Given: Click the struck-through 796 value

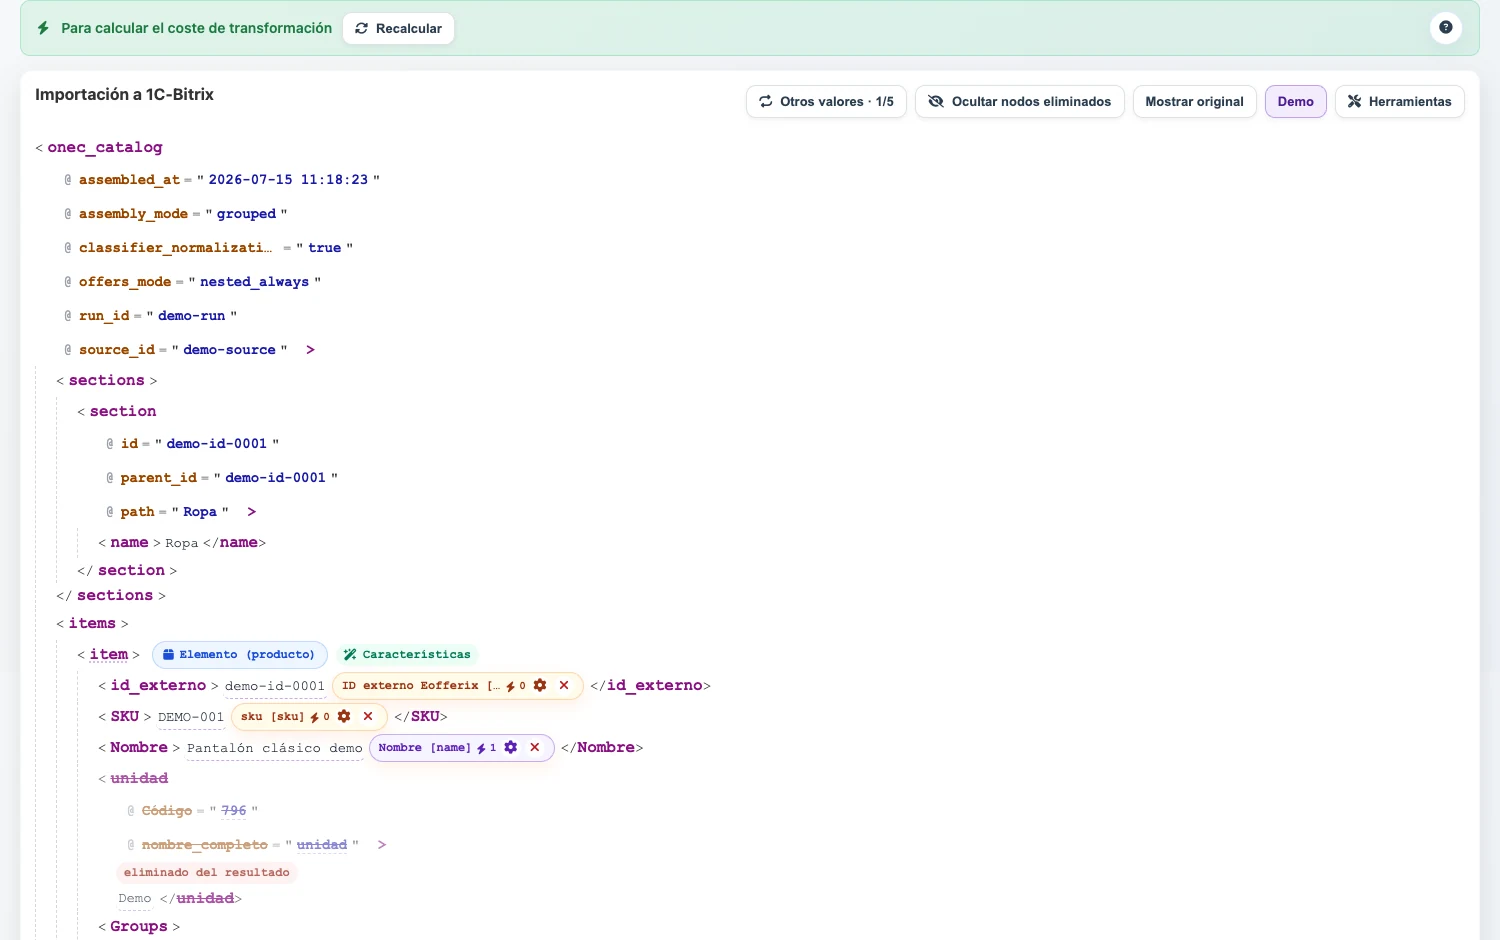Looking at the screenshot, I should [x=234, y=811].
